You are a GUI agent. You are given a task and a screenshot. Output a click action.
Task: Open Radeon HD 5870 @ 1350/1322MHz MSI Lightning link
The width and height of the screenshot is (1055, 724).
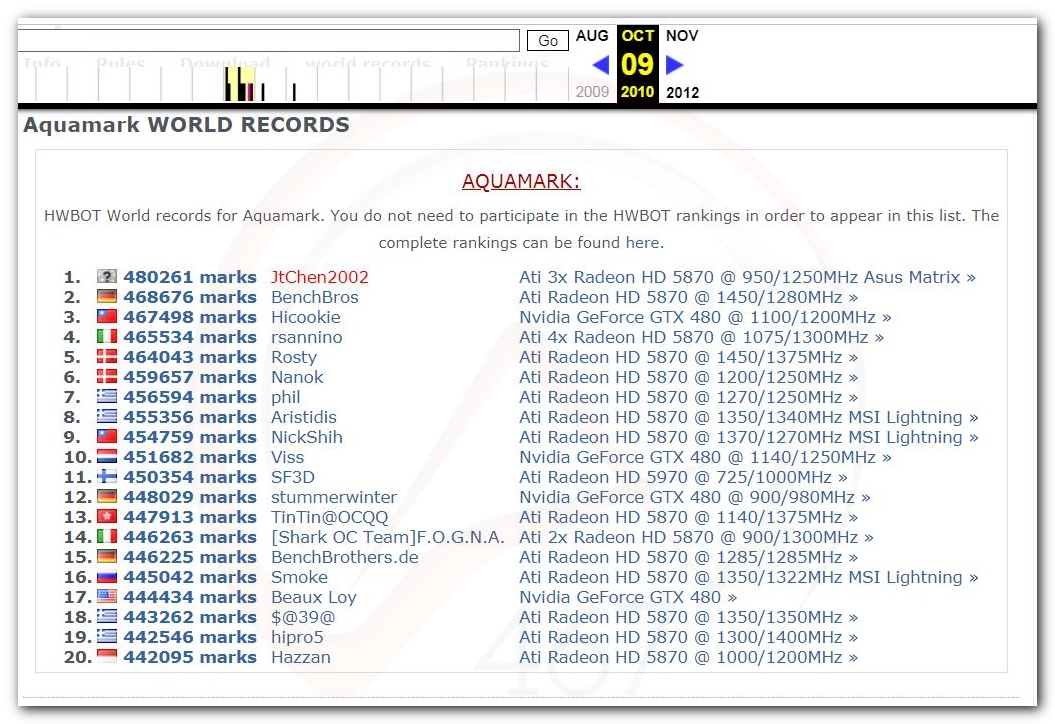tap(749, 577)
